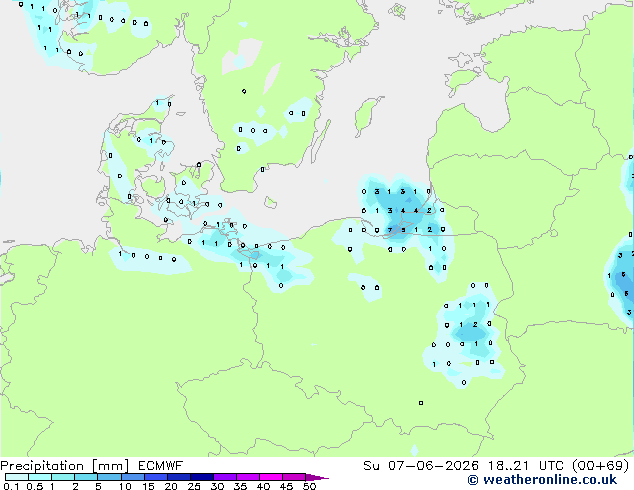Click Gotland island in the Baltic Sea
This screenshot has width=634, height=490.
[x=366, y=115]
